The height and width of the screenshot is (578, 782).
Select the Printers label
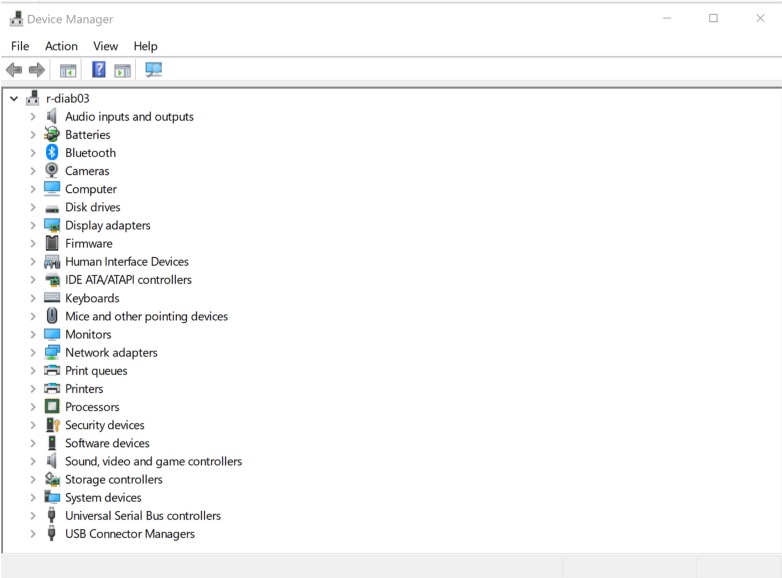click(84, 388)
